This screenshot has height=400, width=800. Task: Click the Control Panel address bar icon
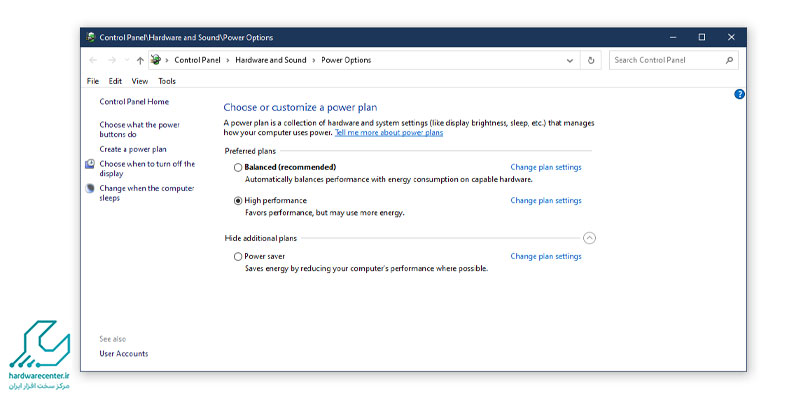point(156,60)
